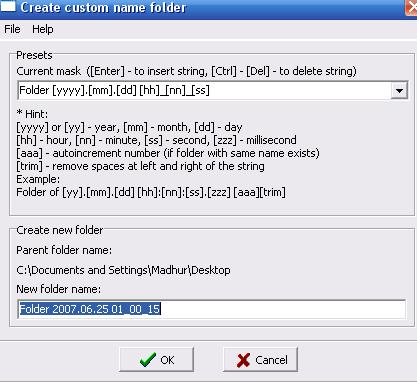Image resolution: width=417 pixels, height=382 pixels.
Task: Click the '[aaa] - autoincrement number' hint line
Action: click(168, 153)
